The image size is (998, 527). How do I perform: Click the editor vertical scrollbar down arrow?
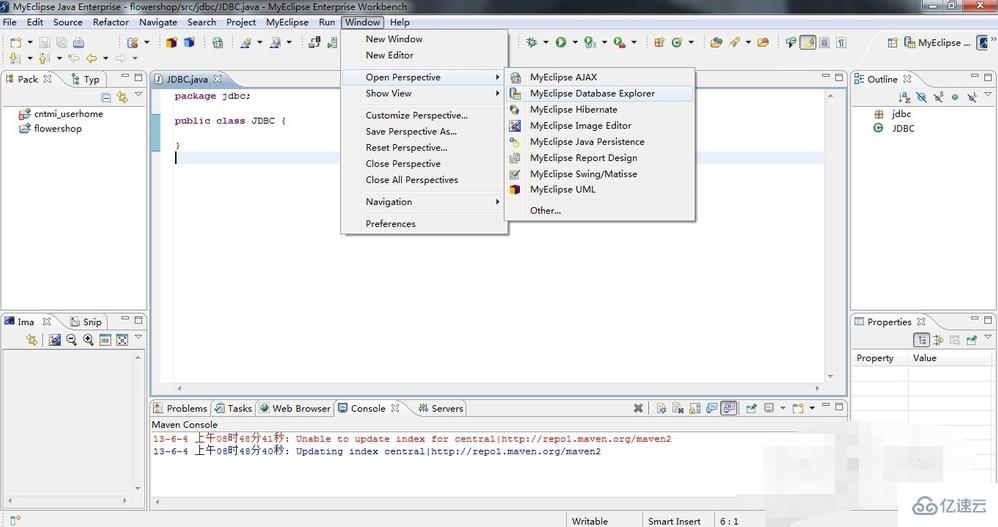[x=830, y=376]
